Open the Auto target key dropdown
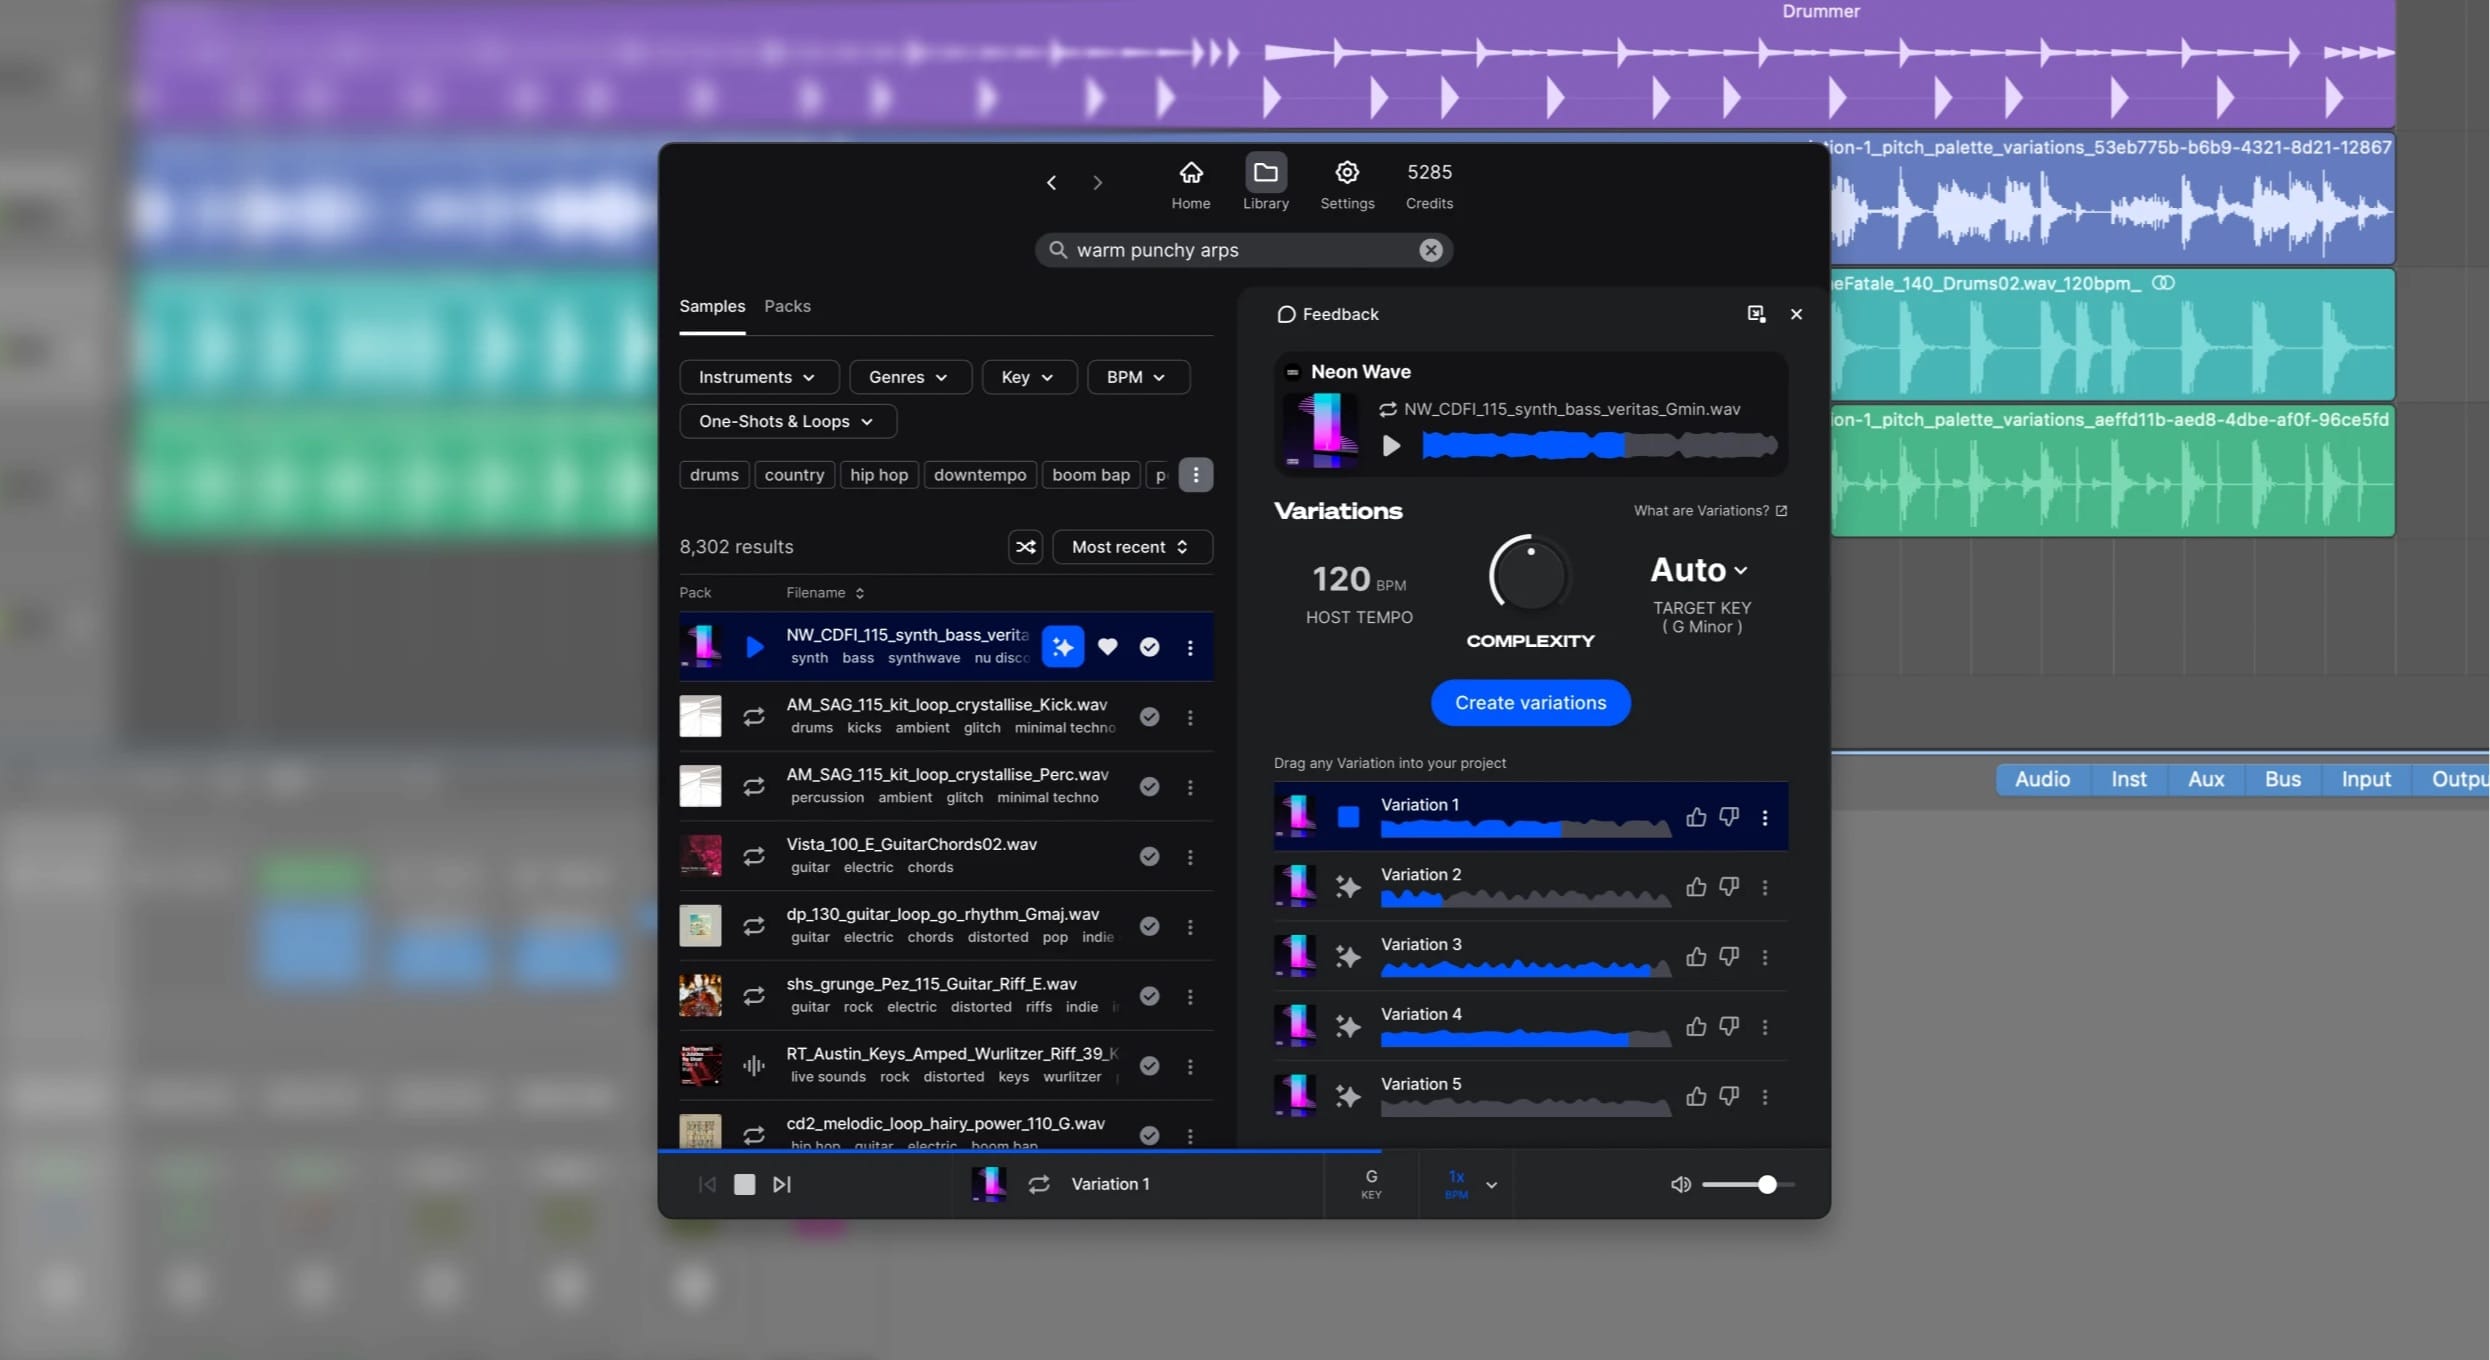This screenshot has height=1360, width=2490. [1699, 570]
